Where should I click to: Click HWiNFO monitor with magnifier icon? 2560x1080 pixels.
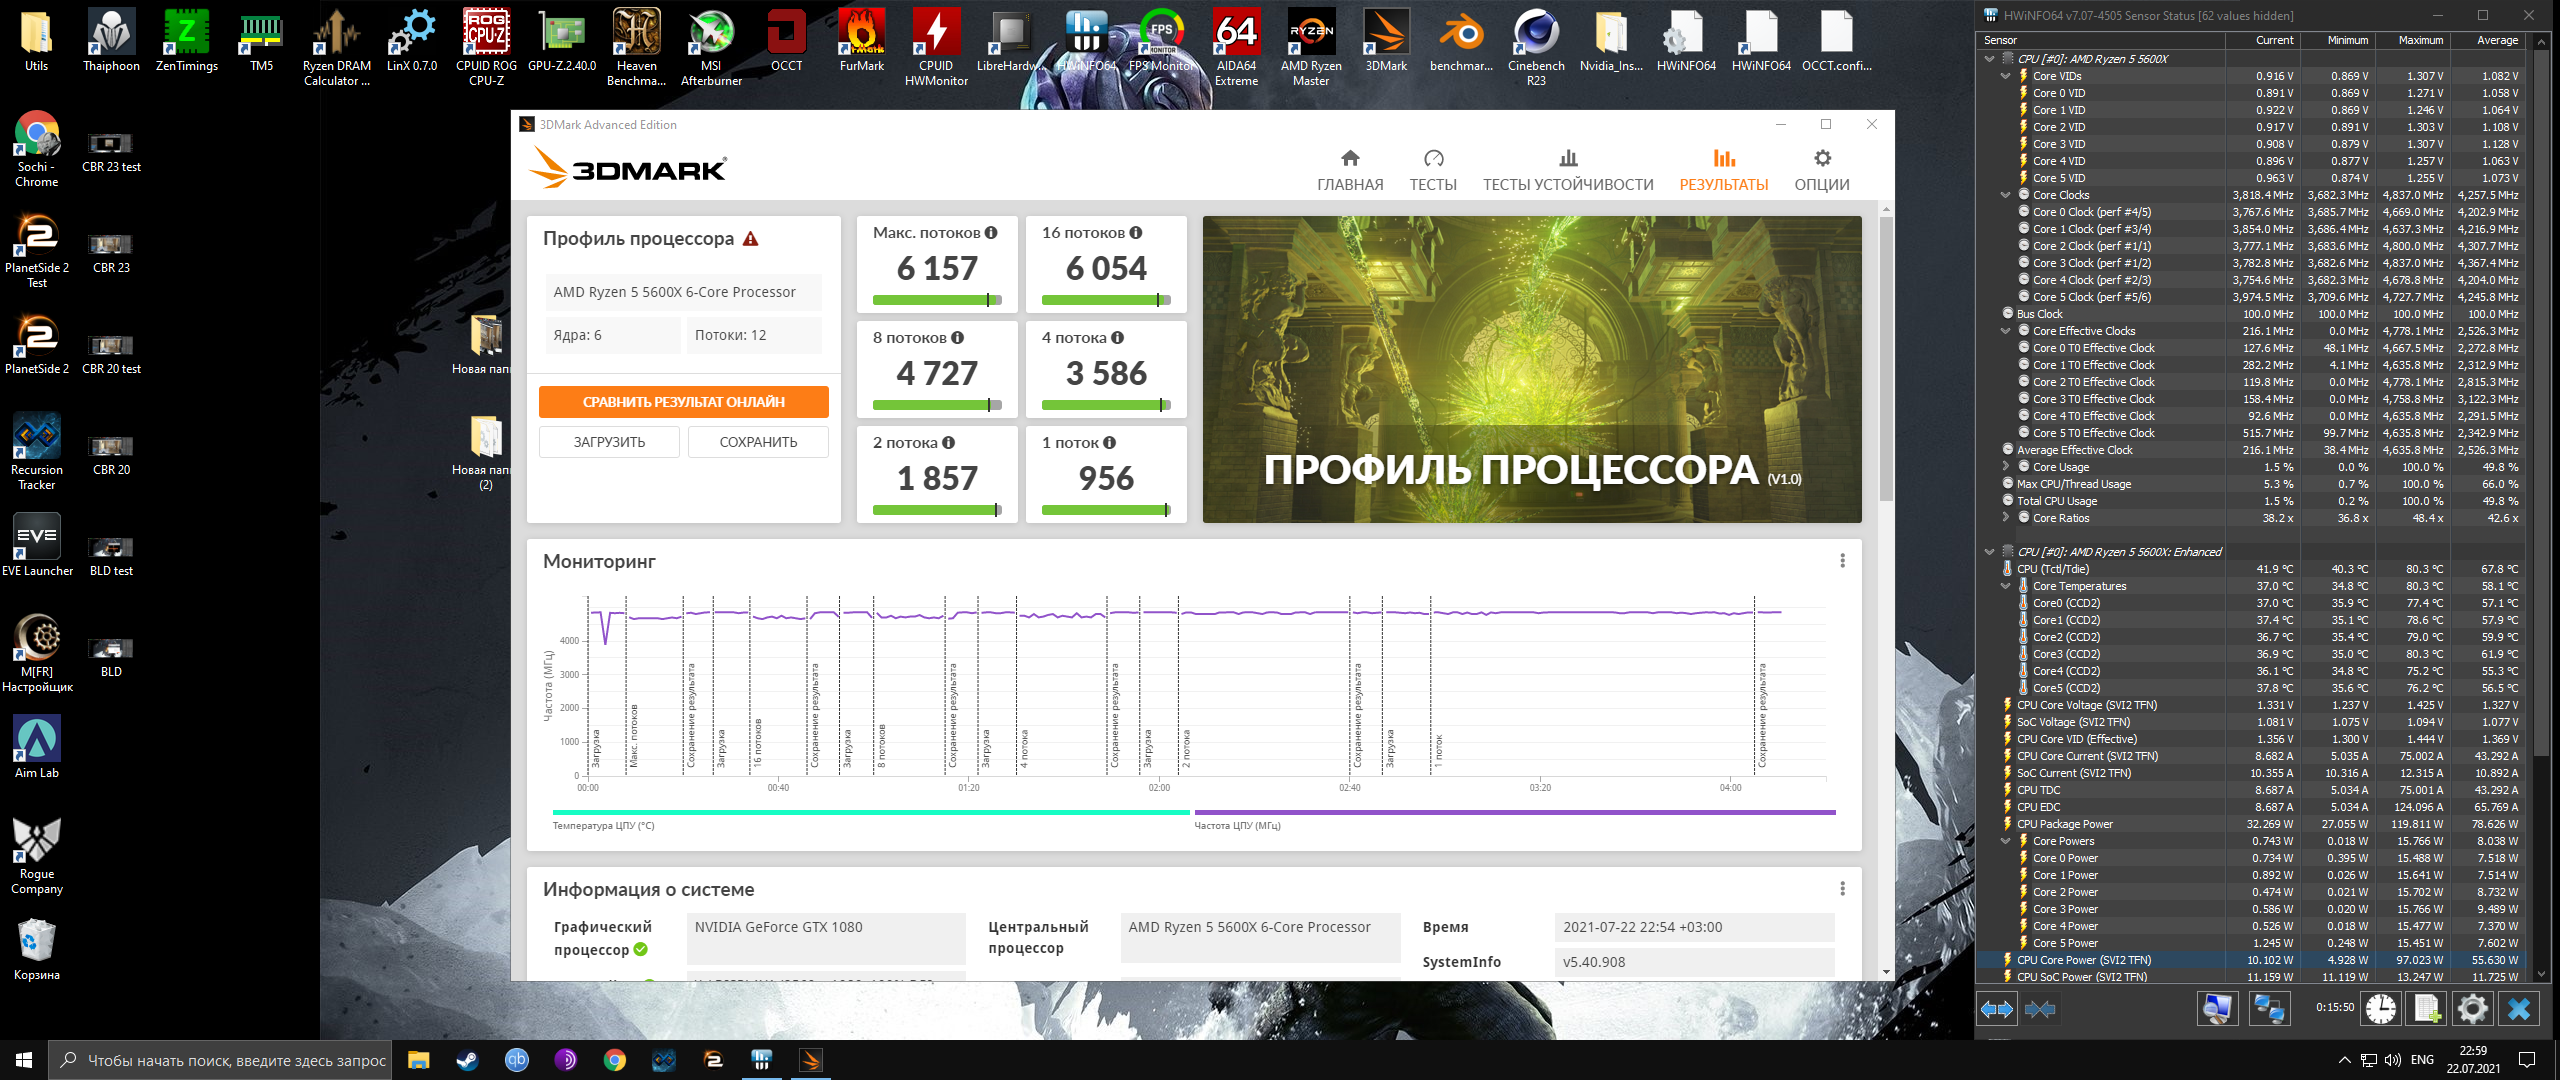coord(2217,1009)
